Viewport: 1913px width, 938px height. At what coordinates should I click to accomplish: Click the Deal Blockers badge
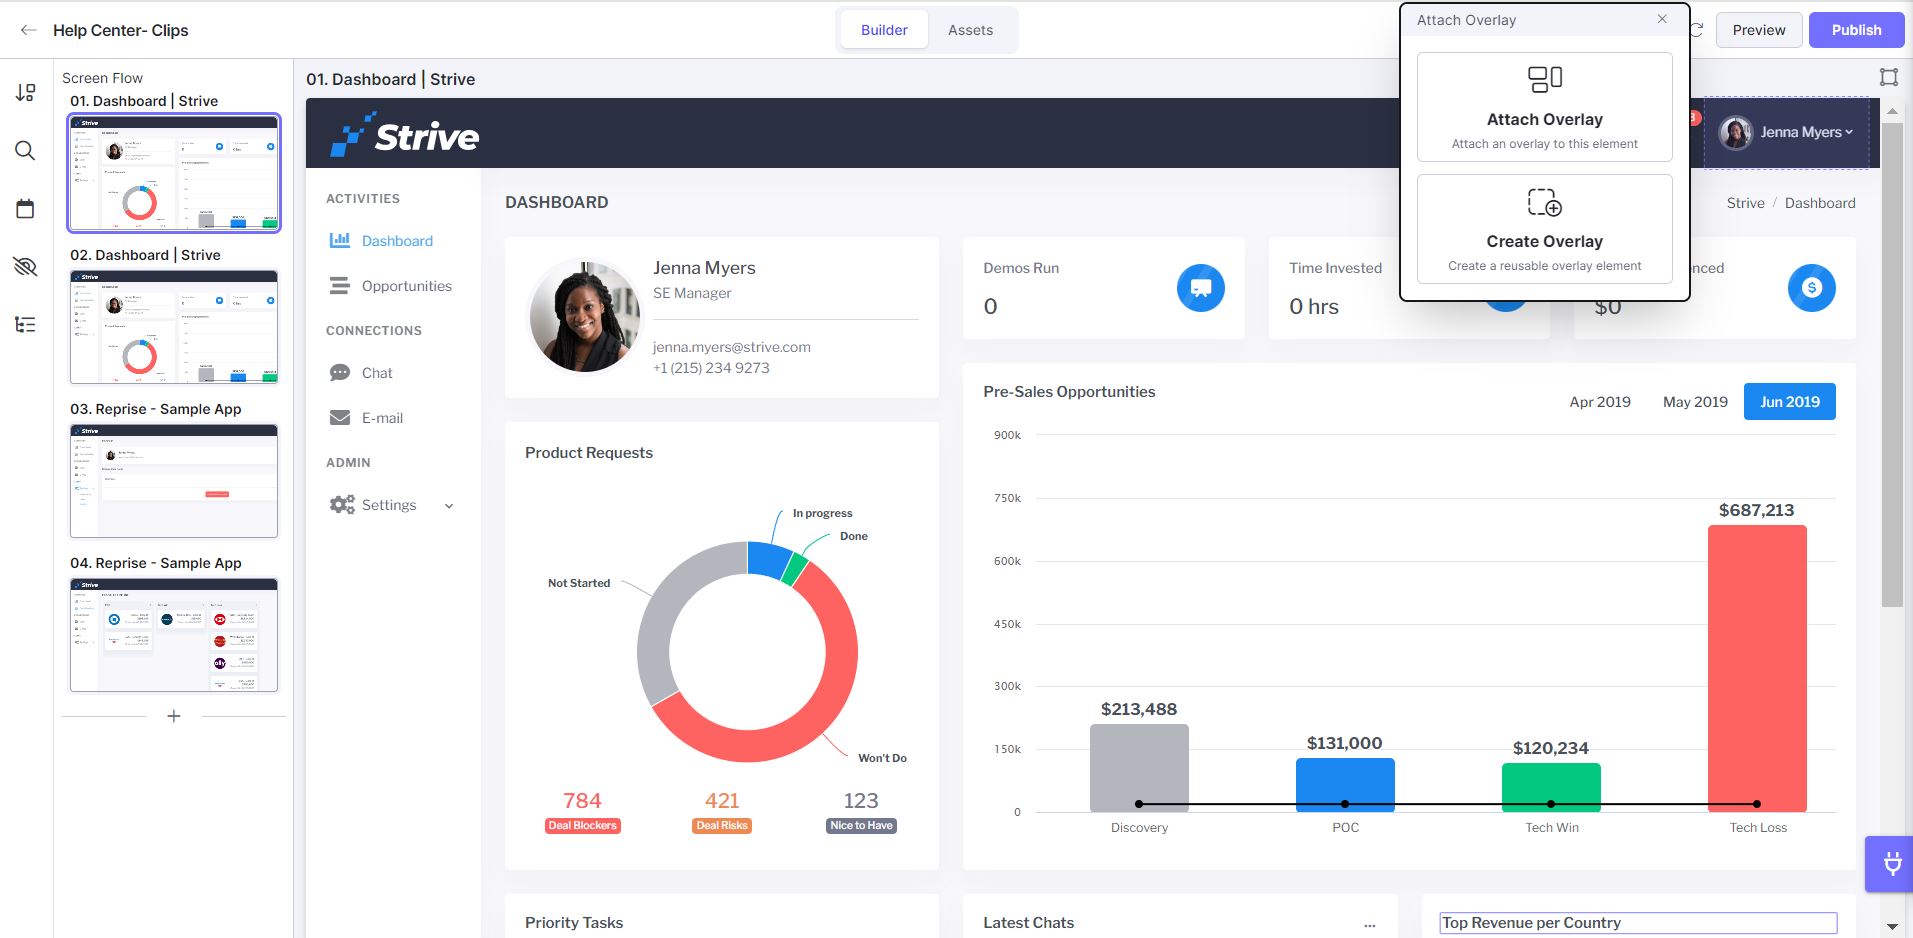582,826
